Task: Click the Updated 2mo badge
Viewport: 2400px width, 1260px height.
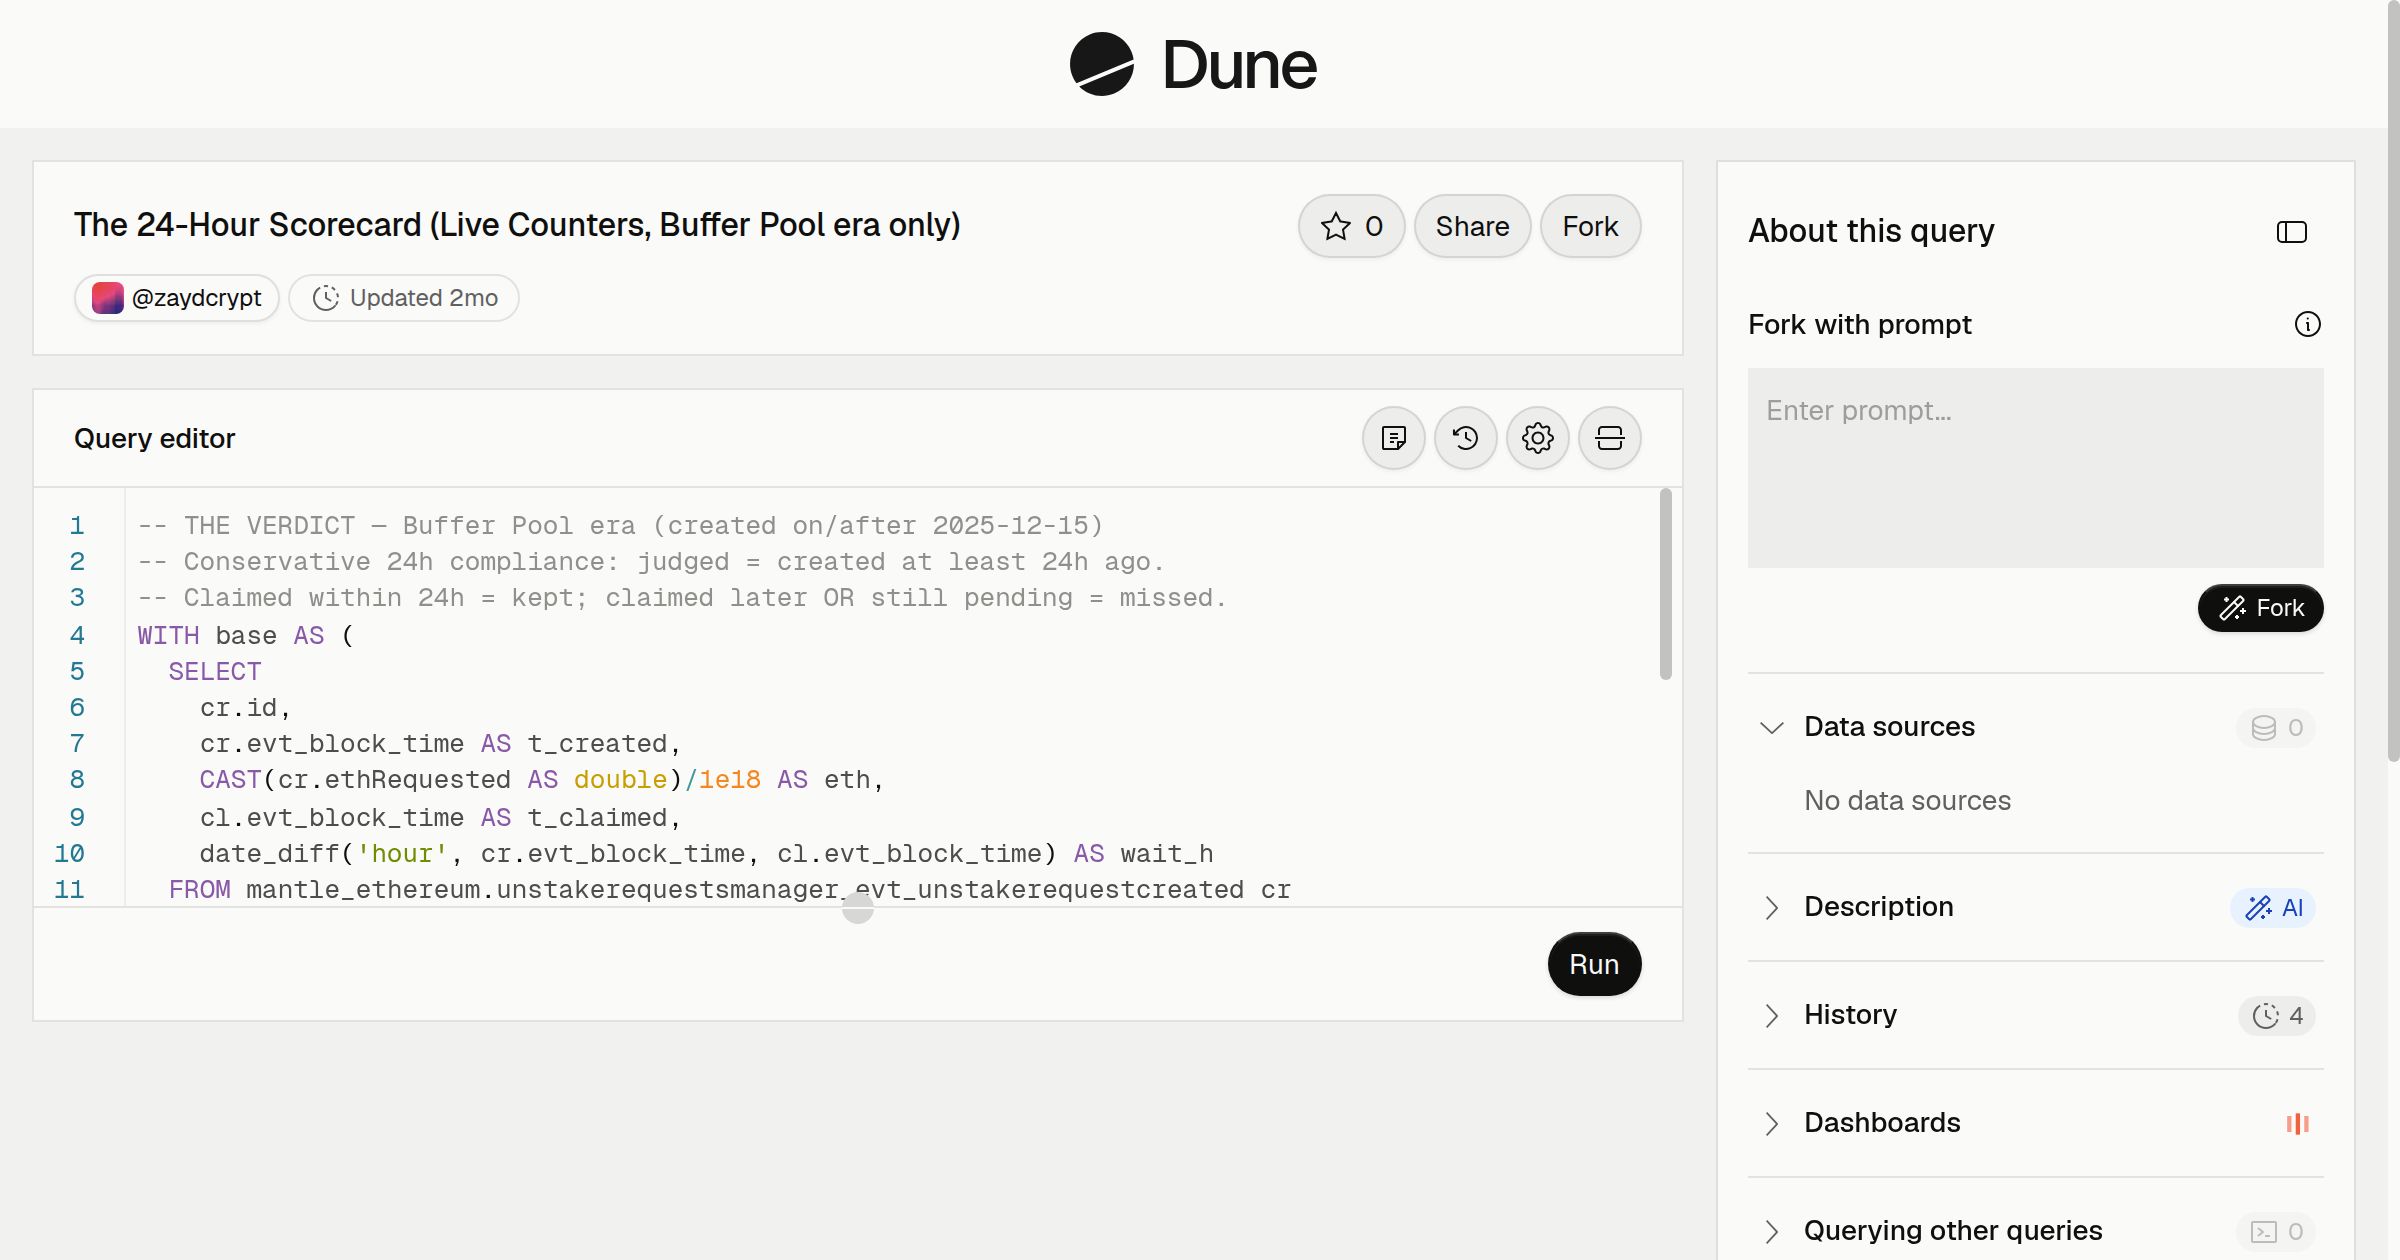Action: point(404,298)
